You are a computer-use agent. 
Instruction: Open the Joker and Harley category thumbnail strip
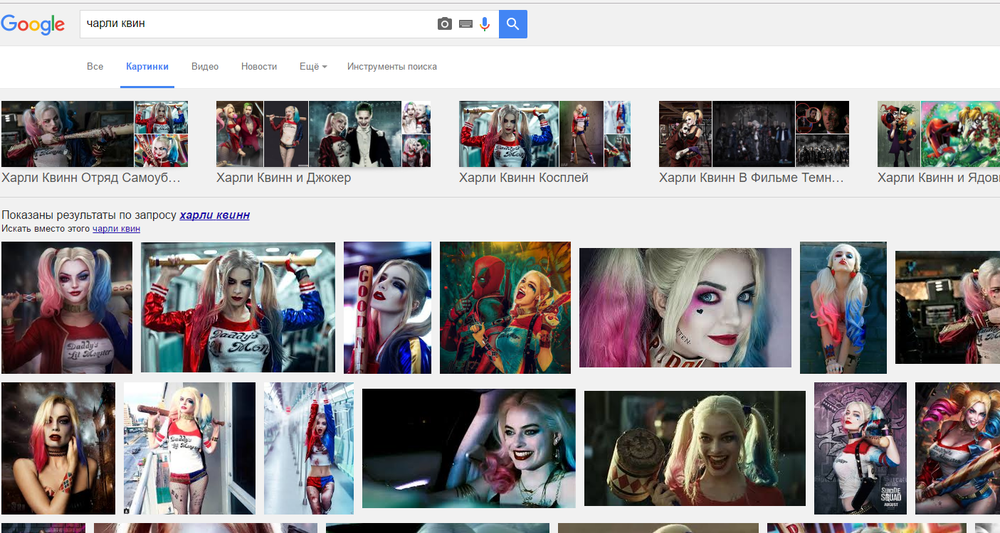point(323,134)
